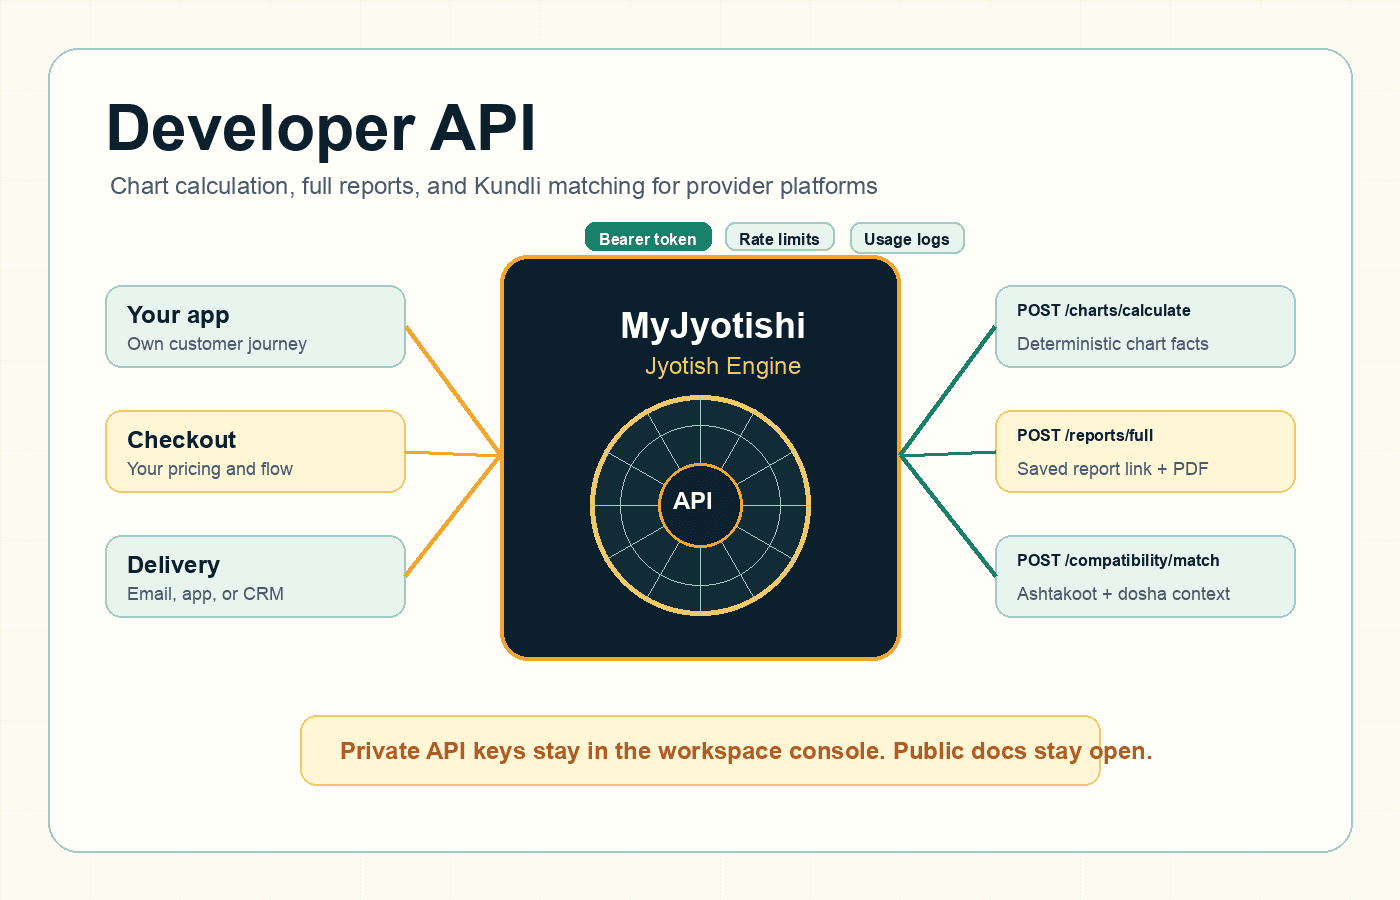Screen dimensions: 1400x900
Task: Click the 'Own customer journey' text
Action: (x=217, y=344)
